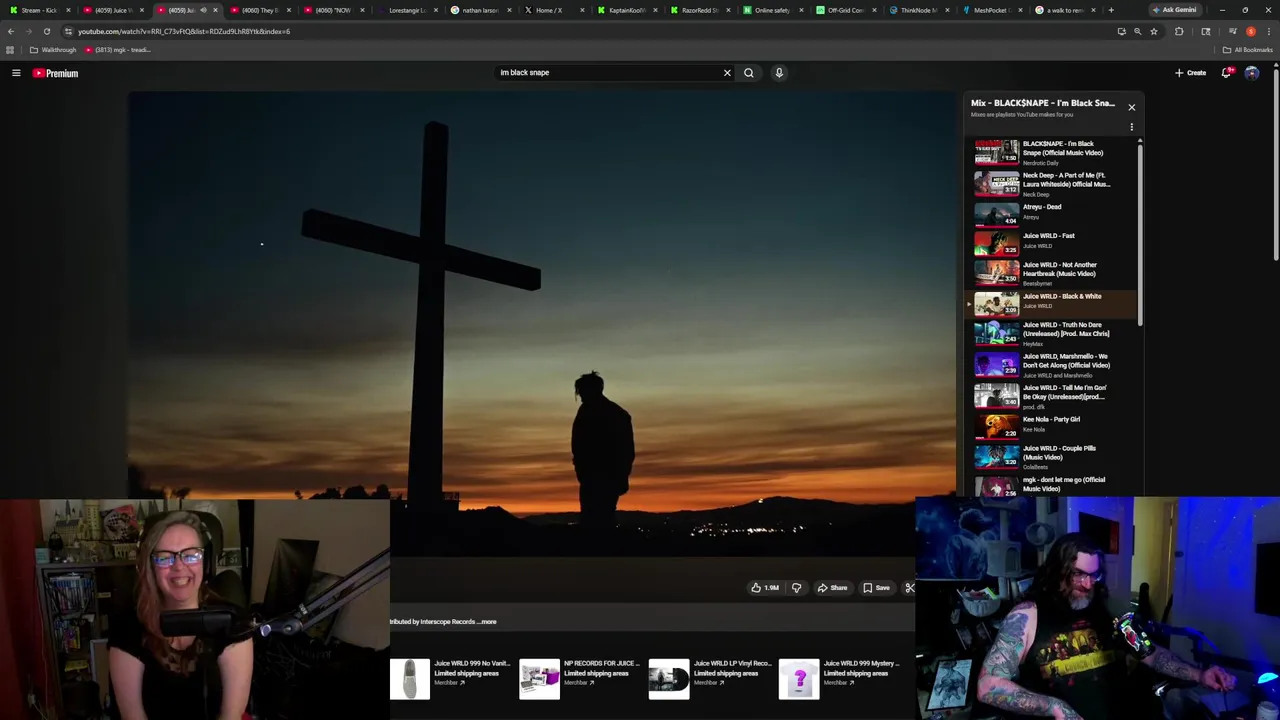The height and width of the screenshot is (720, 1280).
Task: Open 'NP RECORDS FOR JUICE' merch item
Action: click(x=580, y=678)
